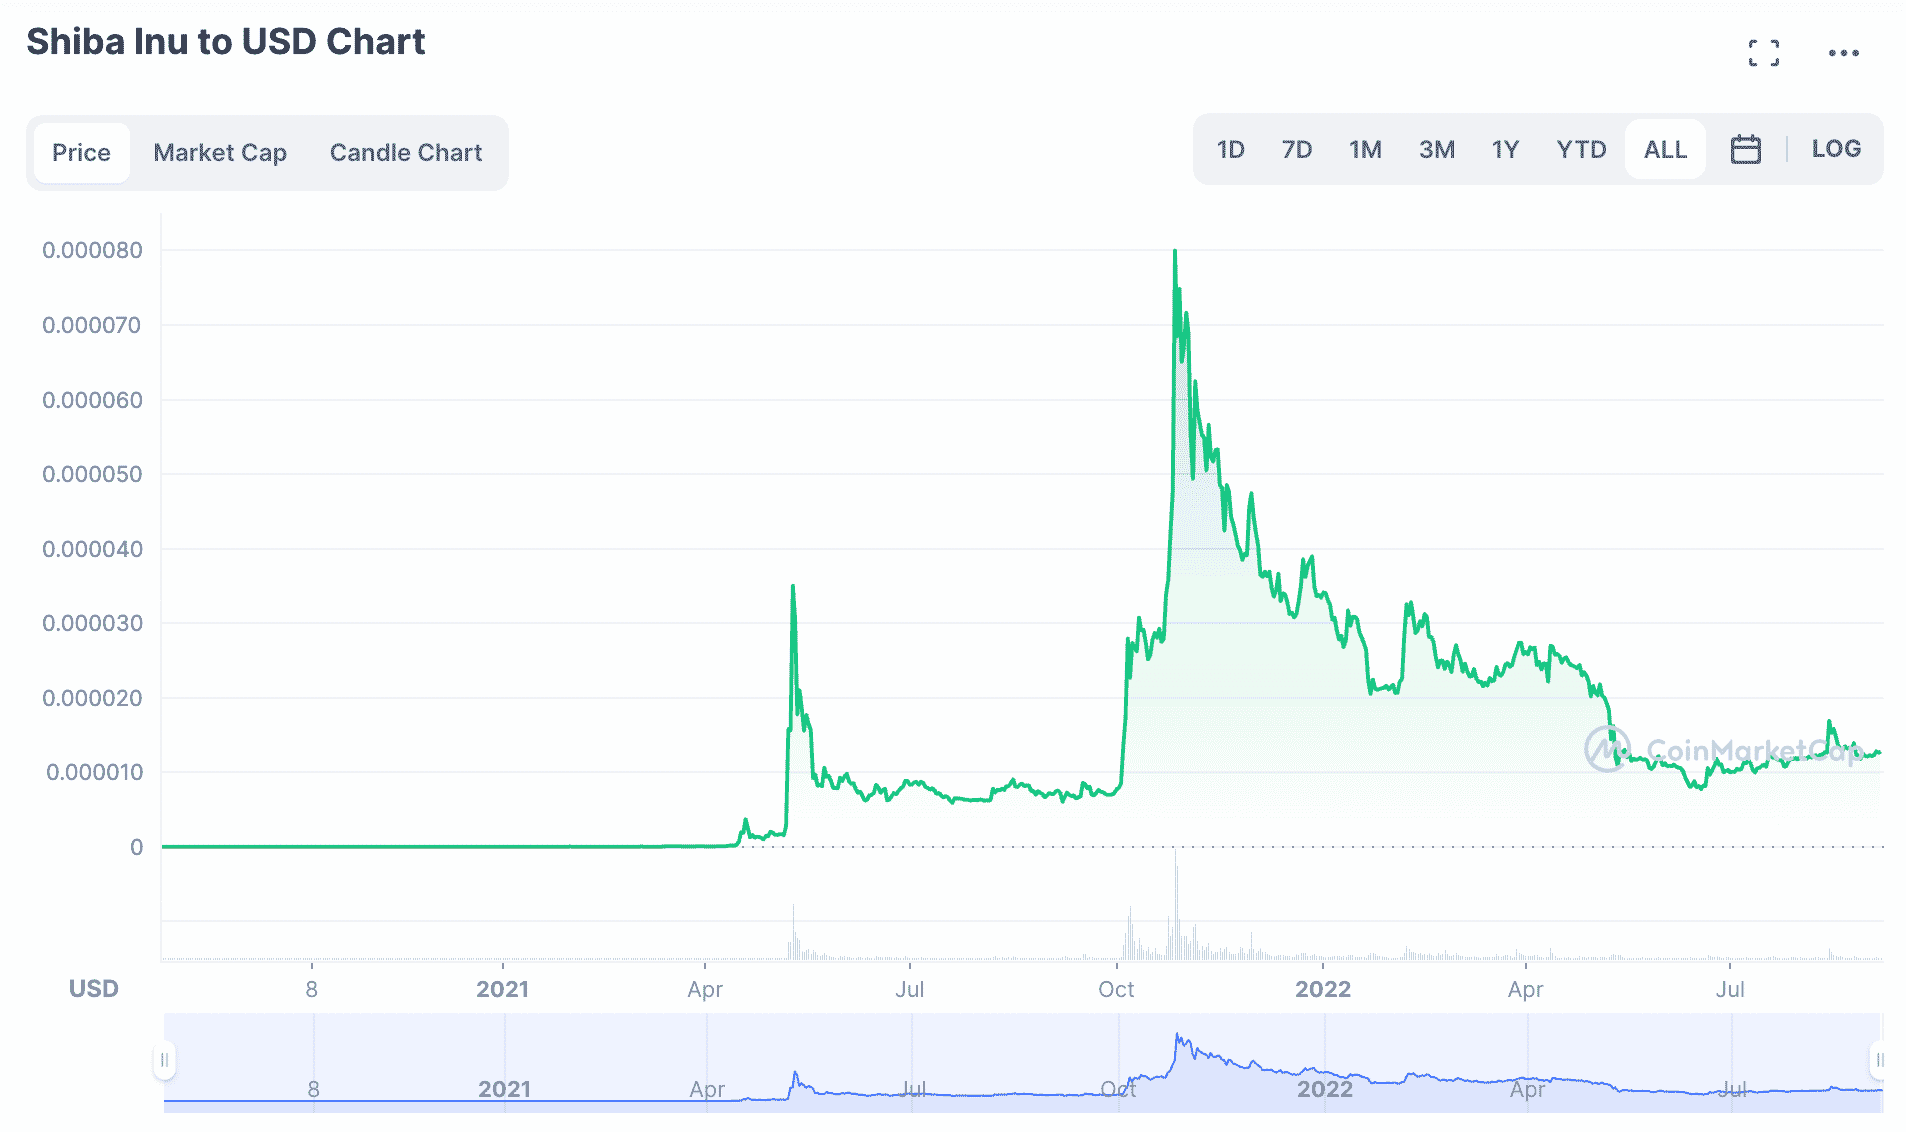The image size is (1906, 1132).
Task: Click the left handle of the range navigator
Action: coord(164,1060)
